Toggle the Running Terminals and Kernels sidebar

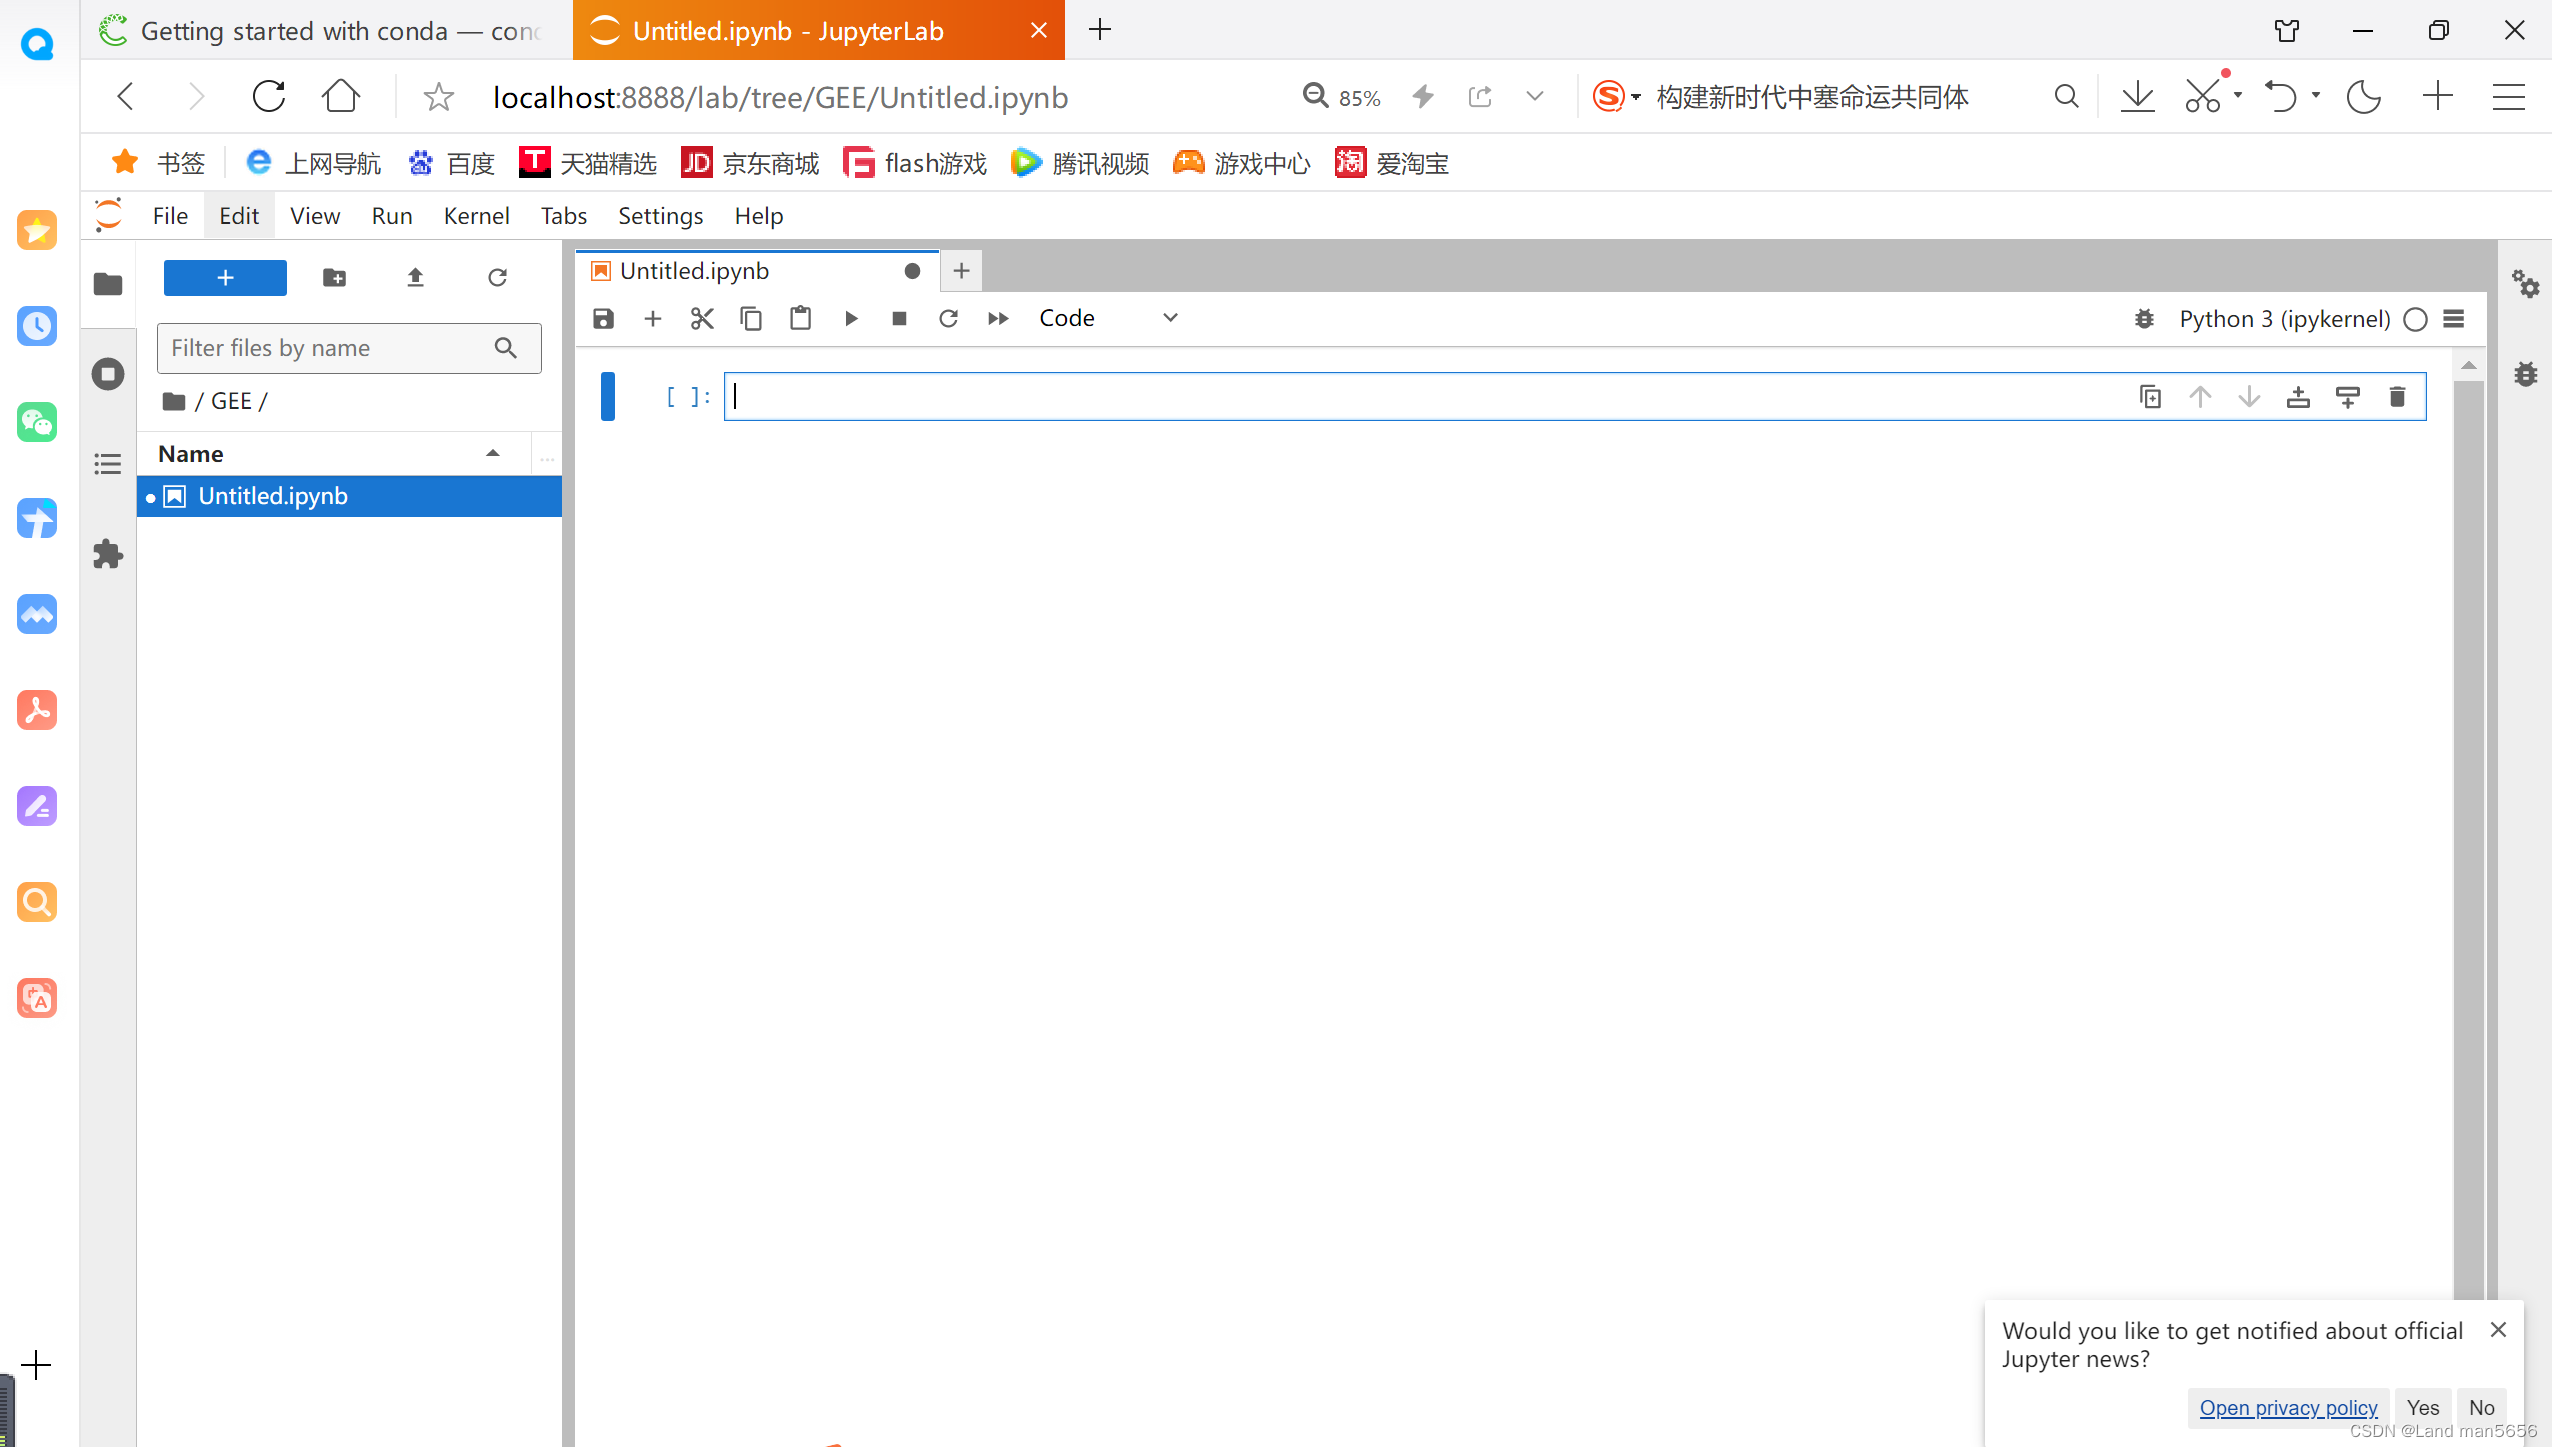pyautogui.click(x=107, y=374)
